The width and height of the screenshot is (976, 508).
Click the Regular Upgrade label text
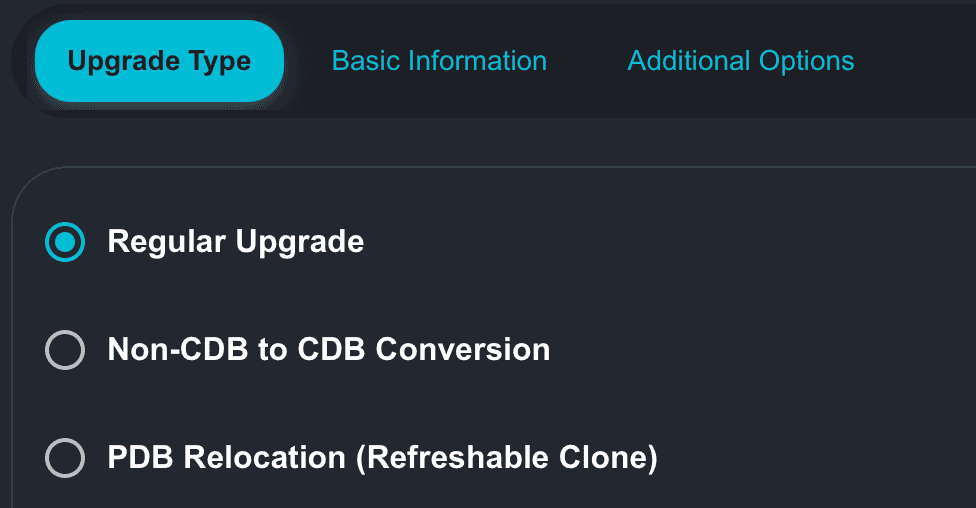click(x=235, y=242)
